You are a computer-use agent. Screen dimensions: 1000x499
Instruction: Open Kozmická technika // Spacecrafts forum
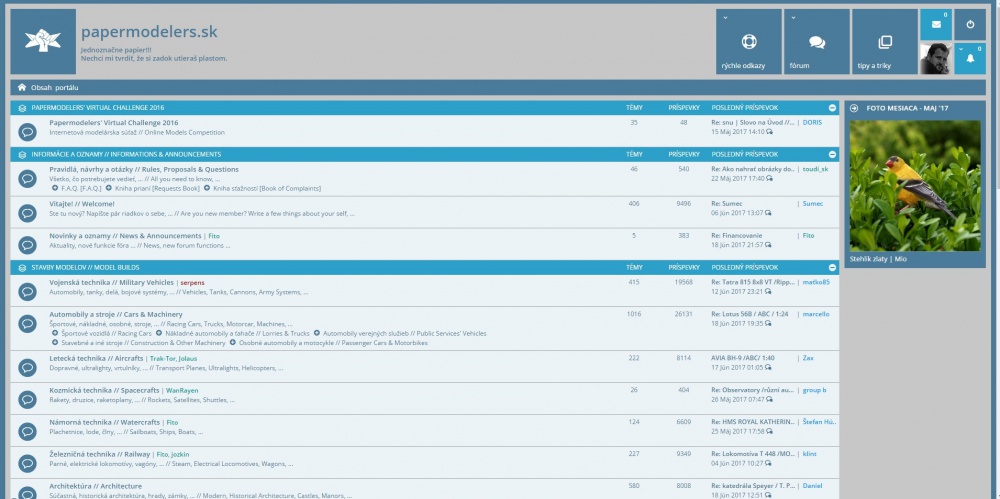pyautogui.click(x=104, y=390)
